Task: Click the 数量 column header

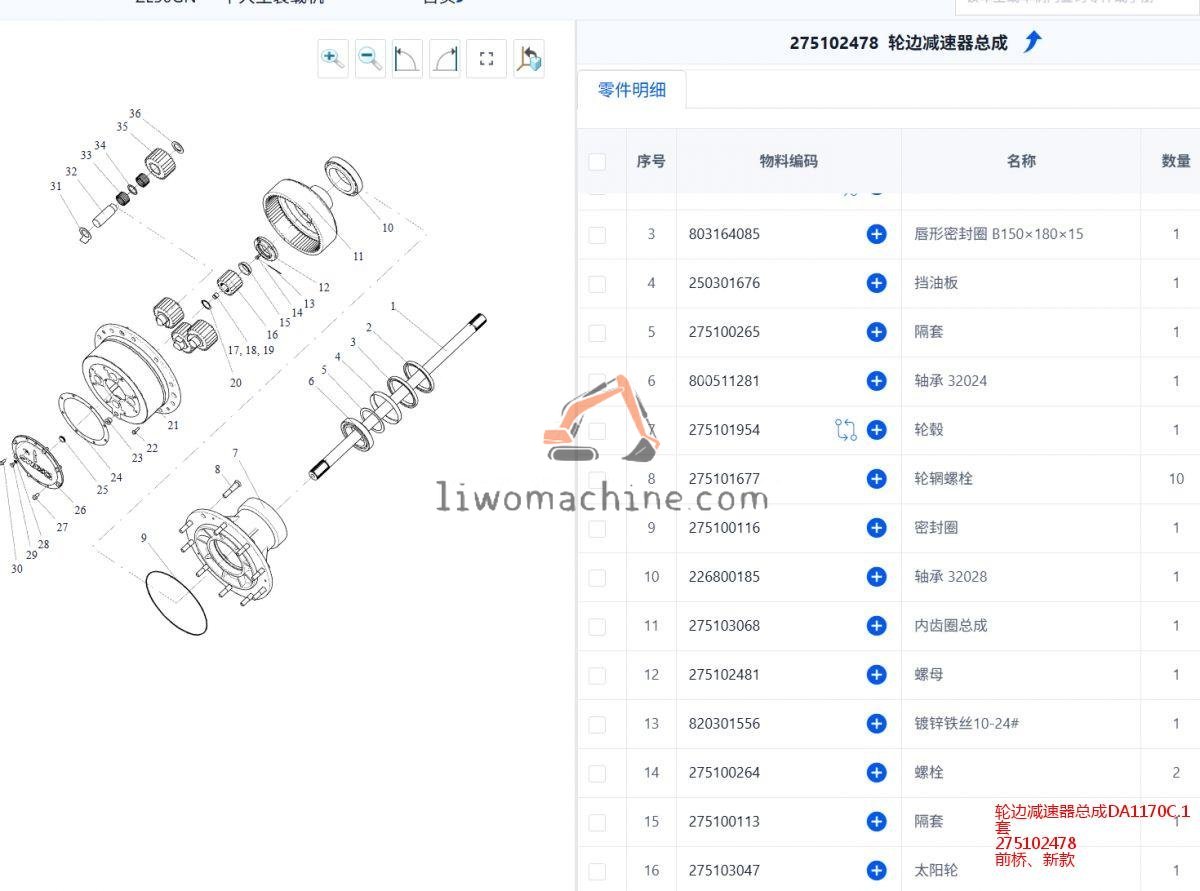Action: (1176, 161)
